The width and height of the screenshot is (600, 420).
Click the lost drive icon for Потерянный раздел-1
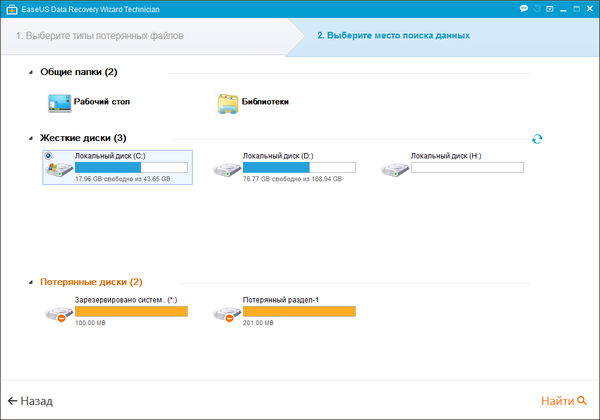point(227,314)
